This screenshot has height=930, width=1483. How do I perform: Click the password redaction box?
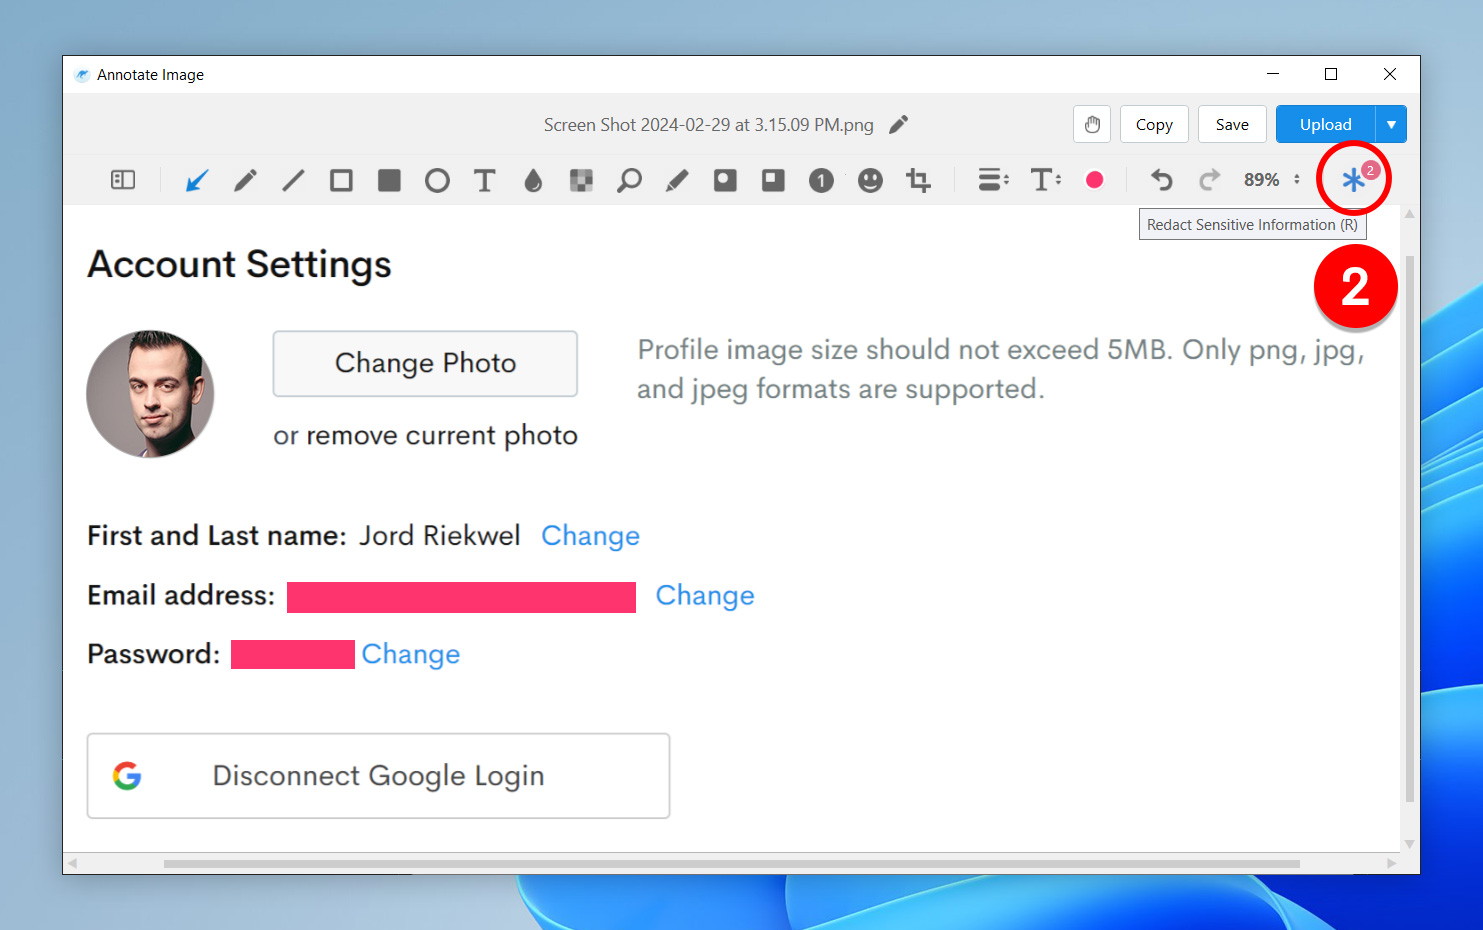point(293,654)
